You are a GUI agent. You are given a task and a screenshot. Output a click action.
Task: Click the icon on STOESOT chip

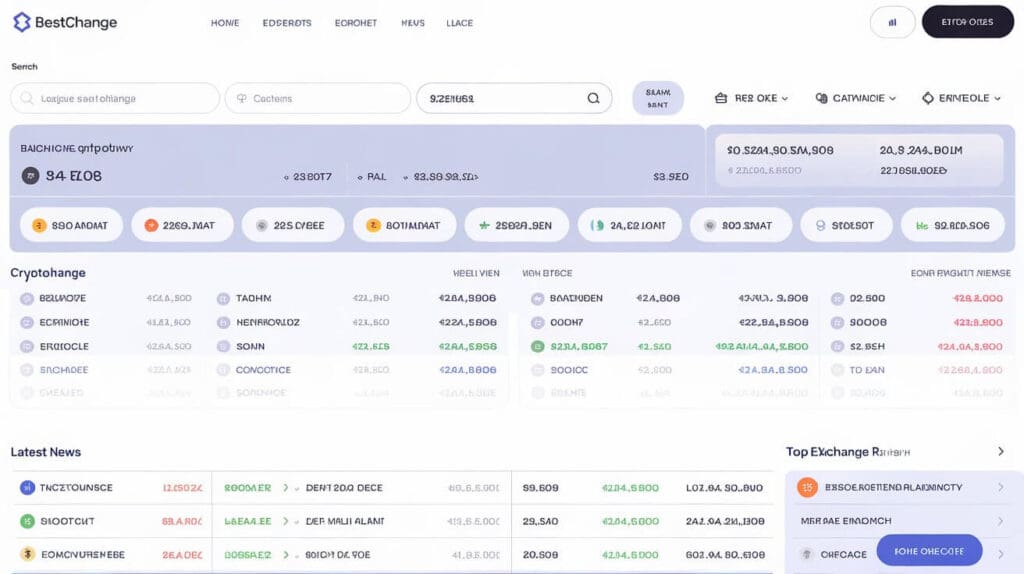coord(821,225)
